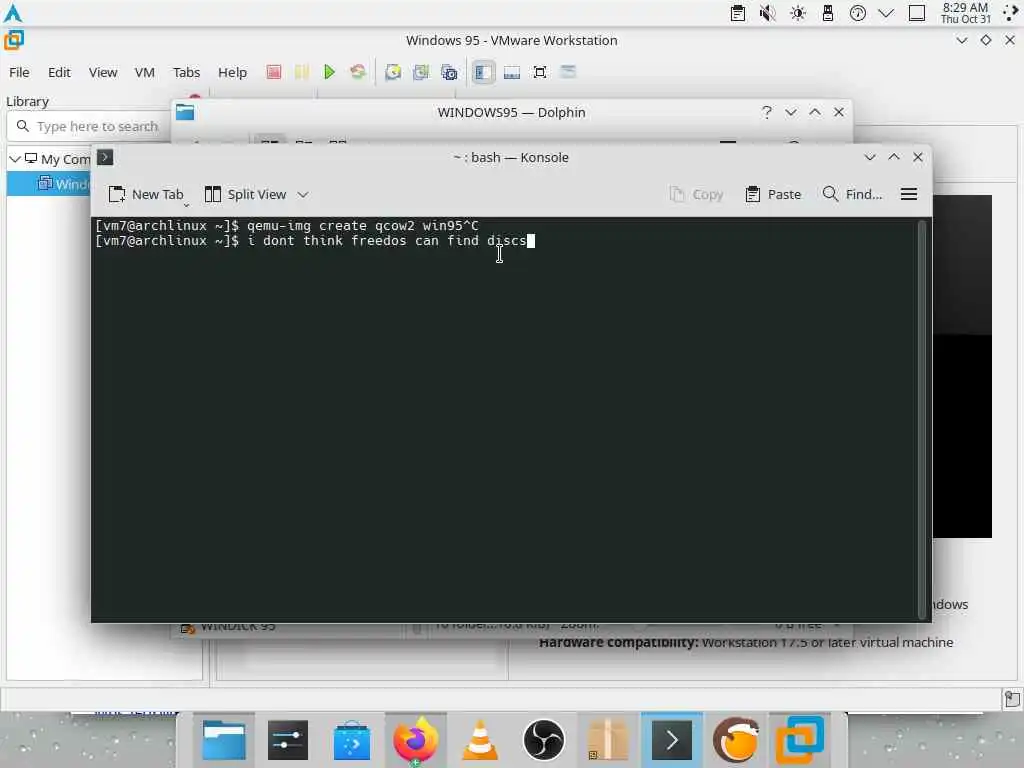The height and width of the screenshot is (768, 1024).
Task: Open the Edit menu in VMware
Action: click(x=59, y=72)
